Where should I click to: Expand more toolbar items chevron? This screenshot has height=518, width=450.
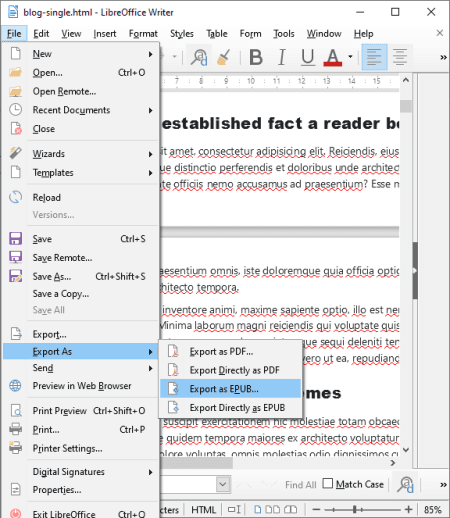[x=443, y=58]
